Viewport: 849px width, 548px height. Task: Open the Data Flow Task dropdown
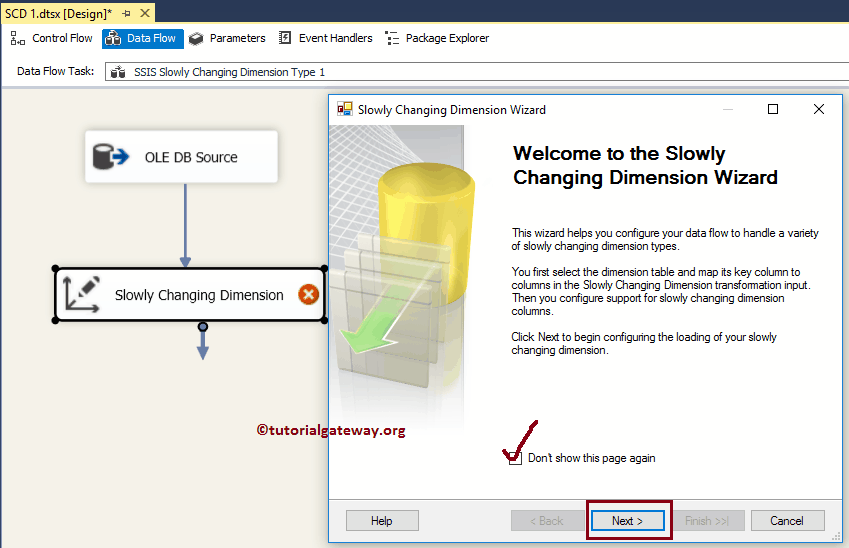(x=477, y=72)
